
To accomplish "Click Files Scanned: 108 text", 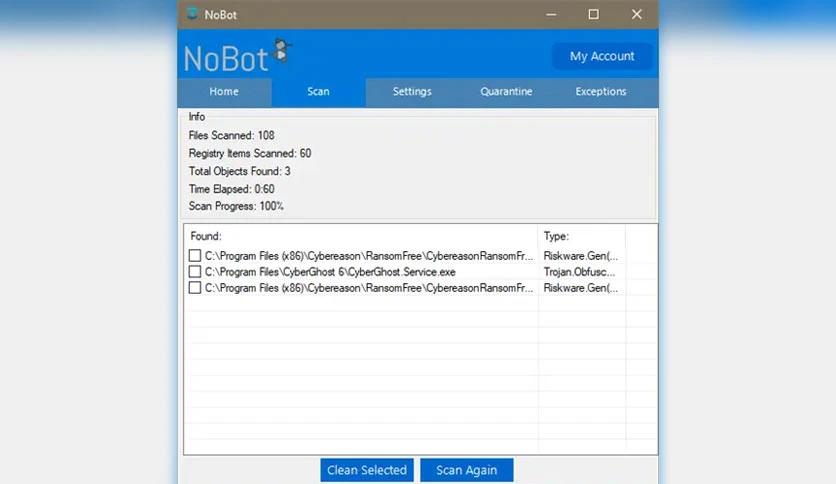I will [x=231, y=135].
